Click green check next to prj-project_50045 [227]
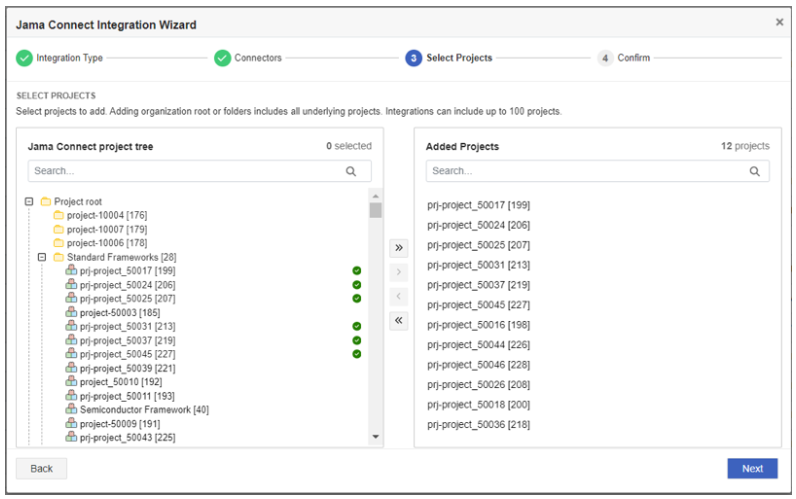Screen dimensions: 796x499 (357, 354)
